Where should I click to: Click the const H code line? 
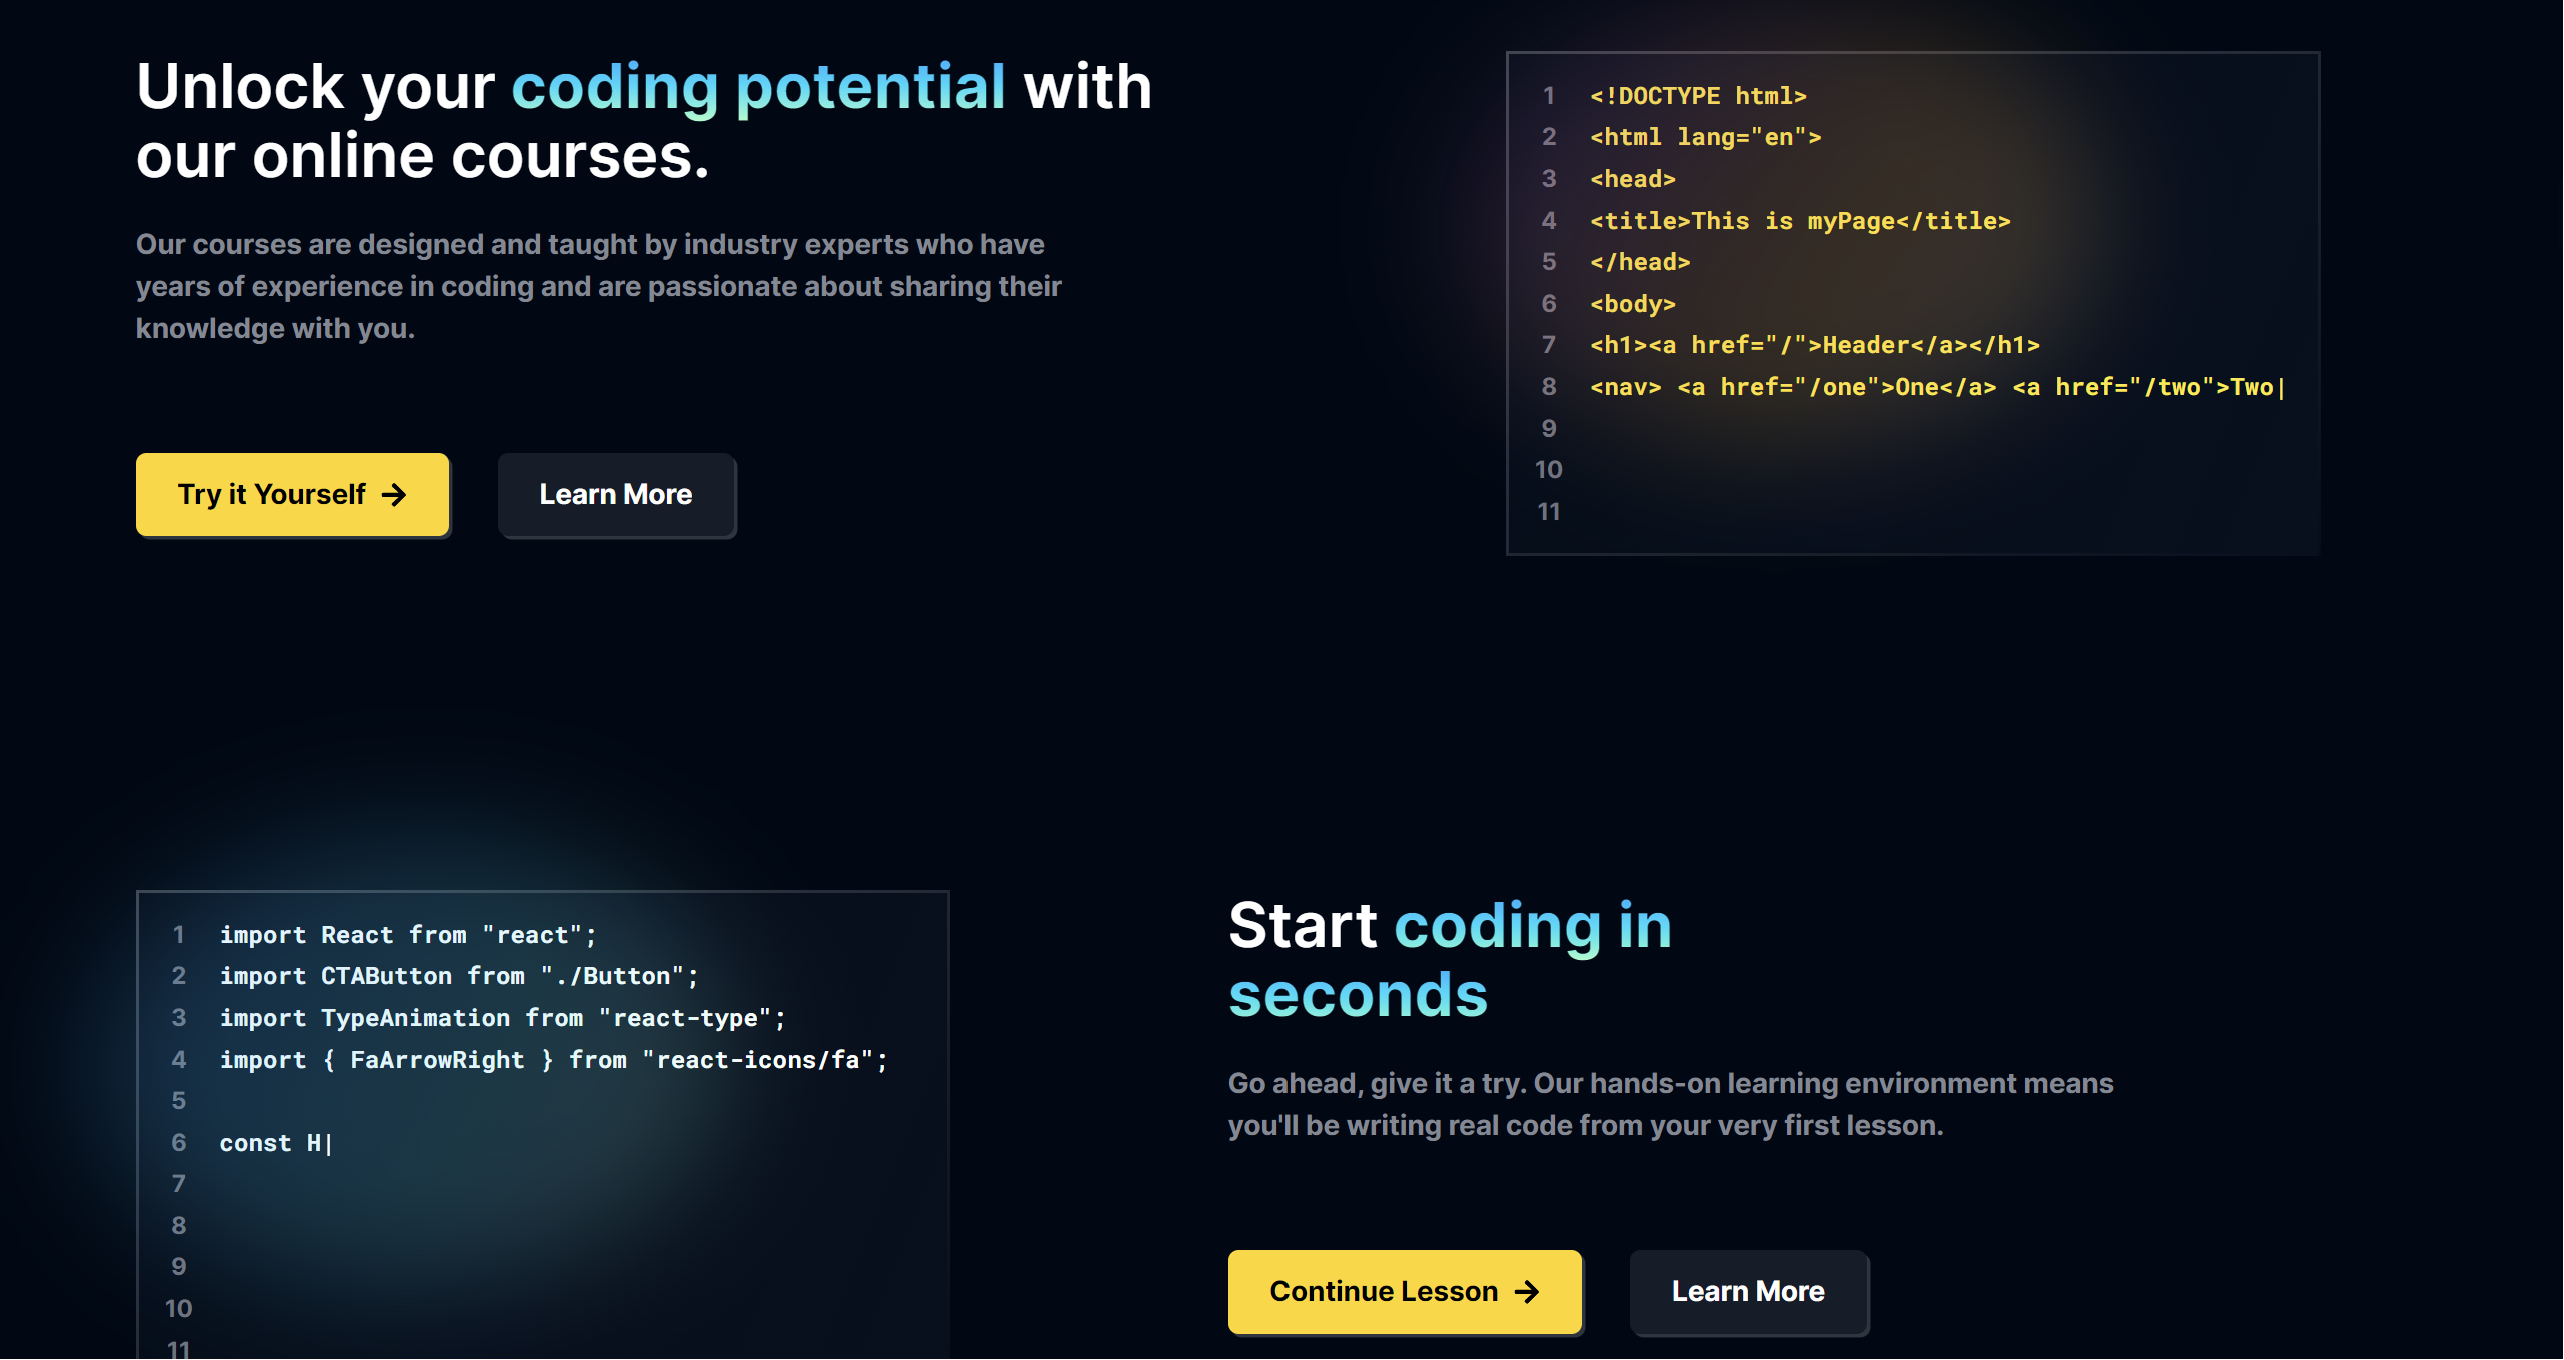pyautogui.click(x=275, y=1143)
